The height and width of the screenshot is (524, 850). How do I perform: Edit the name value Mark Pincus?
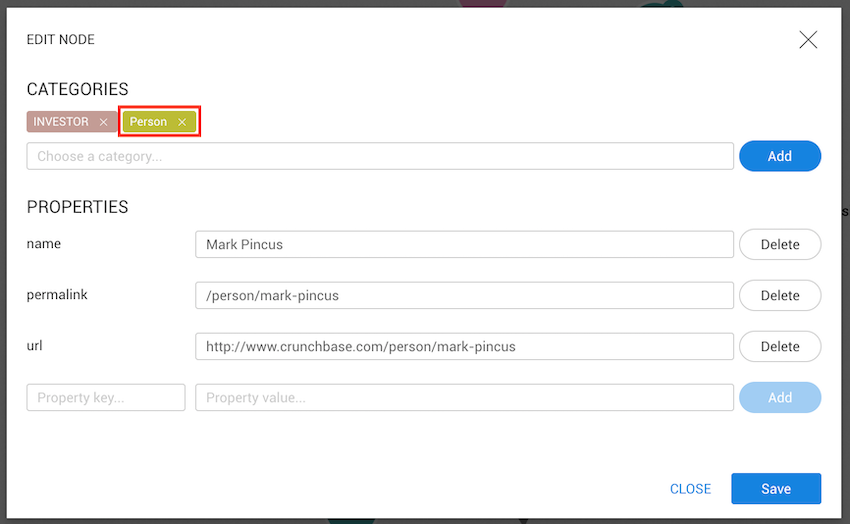click(x=464, y=244)
